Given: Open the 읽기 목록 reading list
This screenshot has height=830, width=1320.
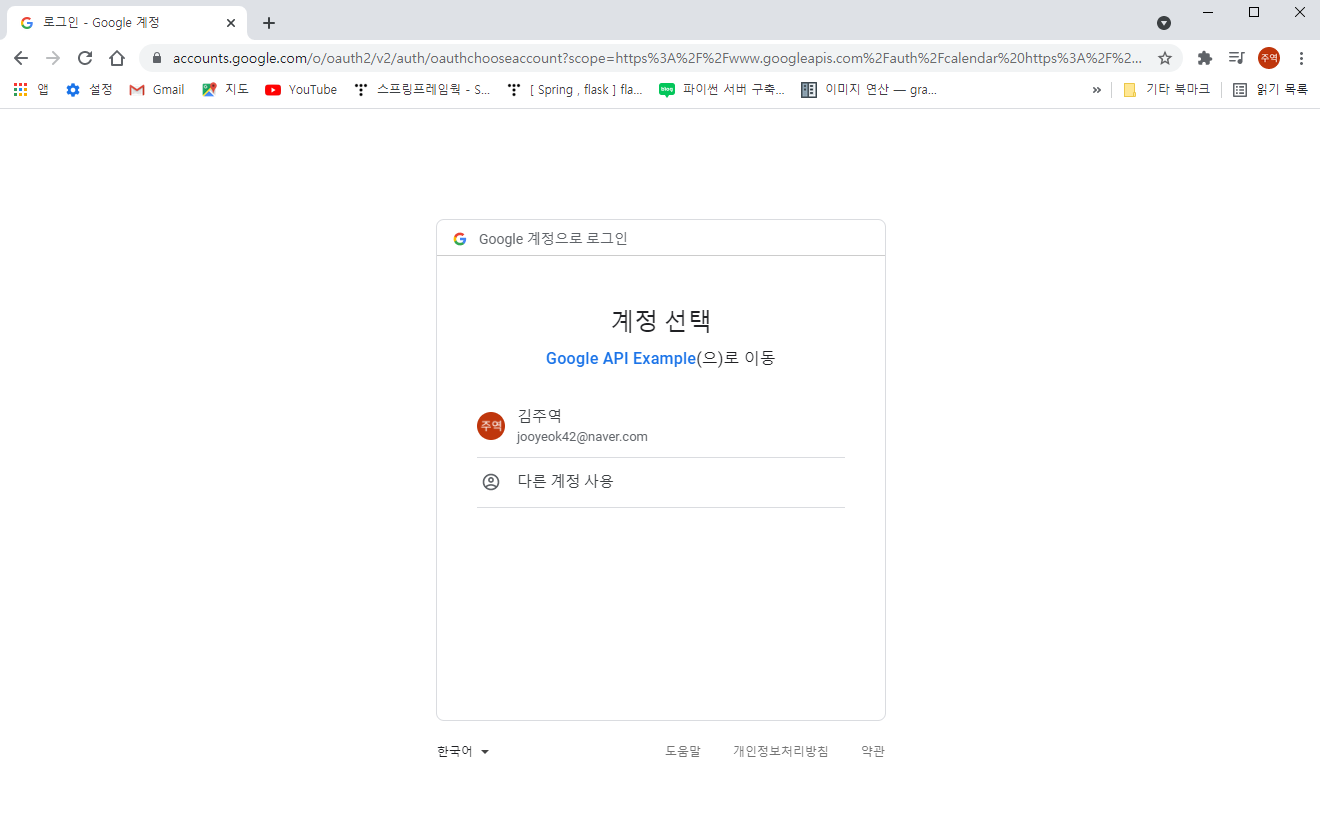Looking at the screenshot, I should coord(1270,89).
